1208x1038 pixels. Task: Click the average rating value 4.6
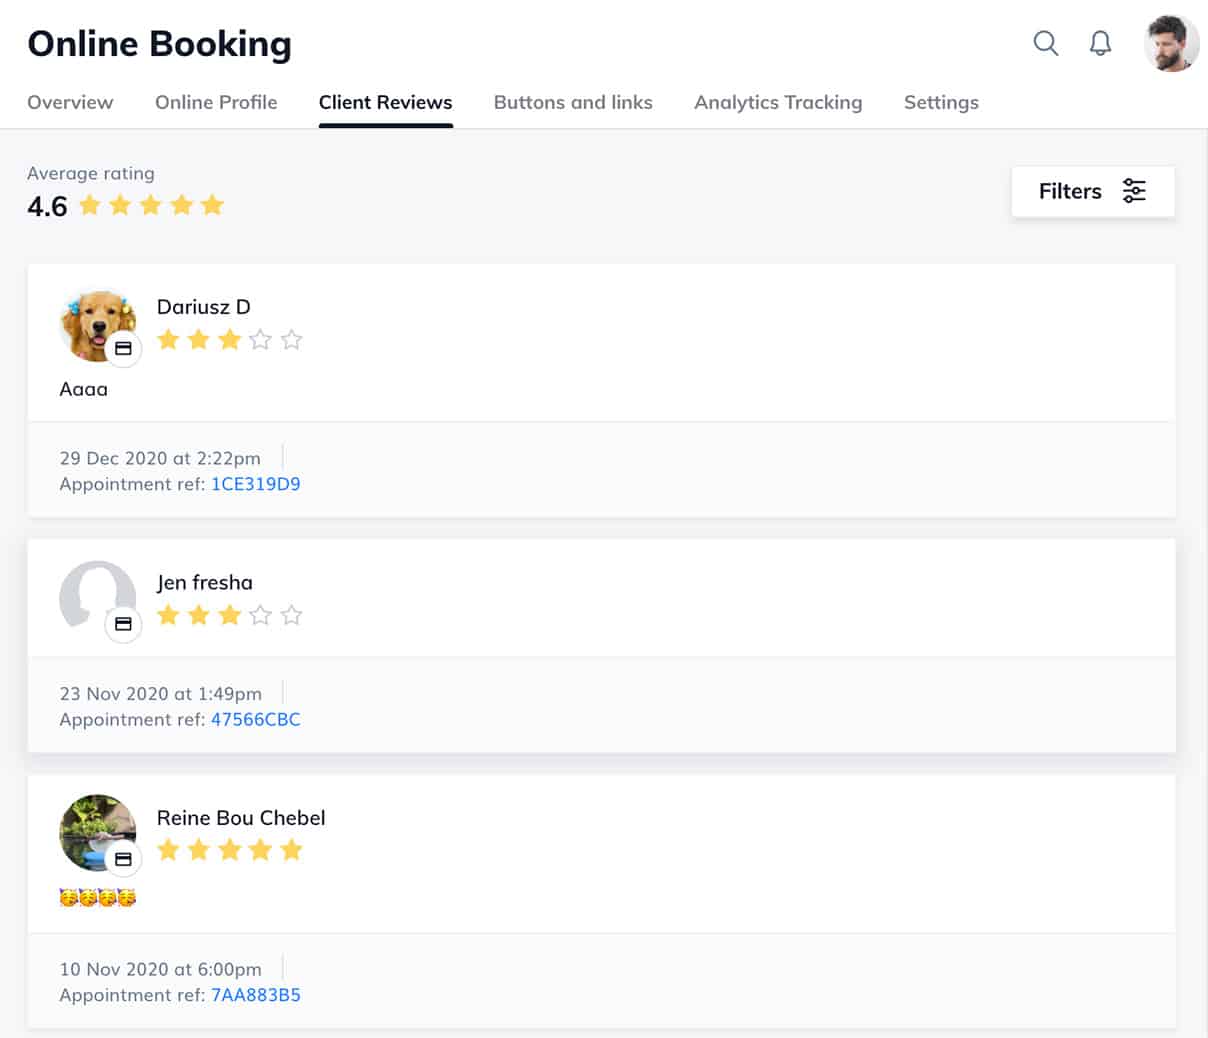(47, 206)
